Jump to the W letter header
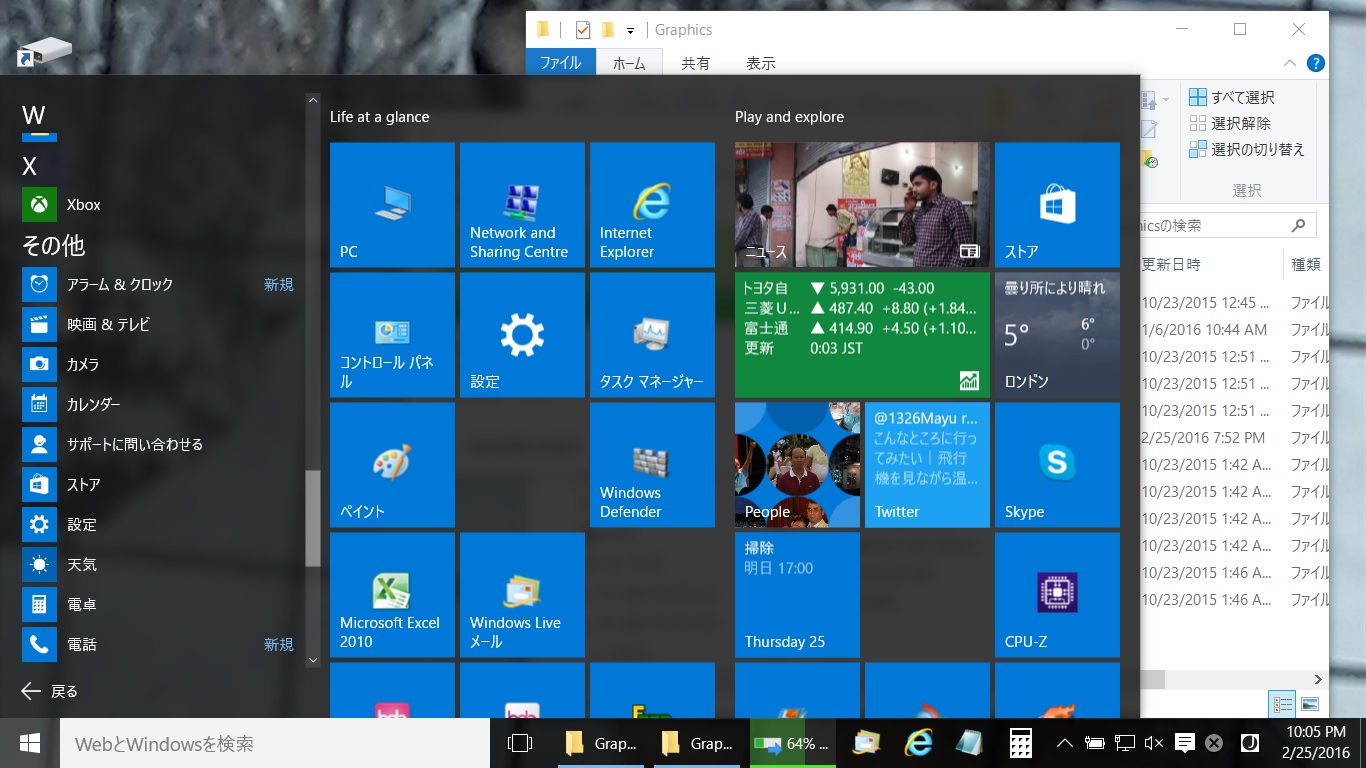This screenshot has width=1366, height=768. [34, 115]
